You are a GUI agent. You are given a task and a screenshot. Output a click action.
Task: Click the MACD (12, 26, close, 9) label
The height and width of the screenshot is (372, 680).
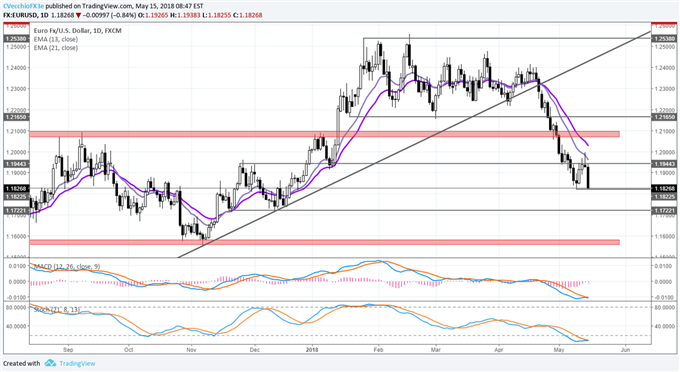pos(67,266)
